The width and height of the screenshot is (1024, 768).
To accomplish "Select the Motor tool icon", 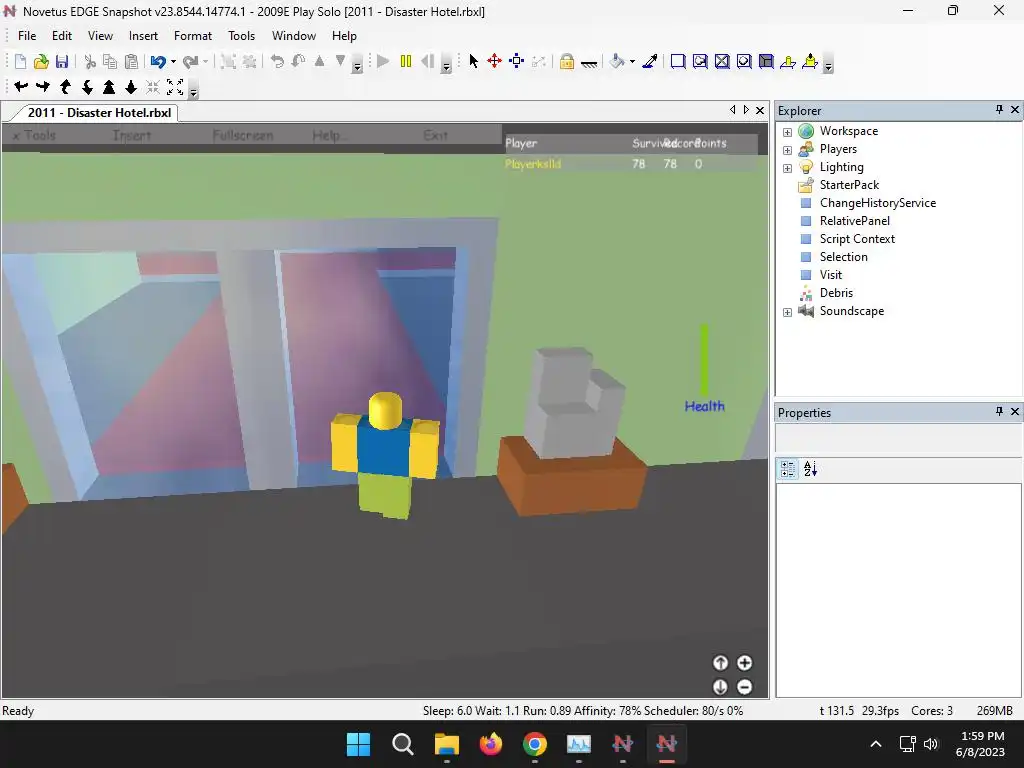I will 810,61.
